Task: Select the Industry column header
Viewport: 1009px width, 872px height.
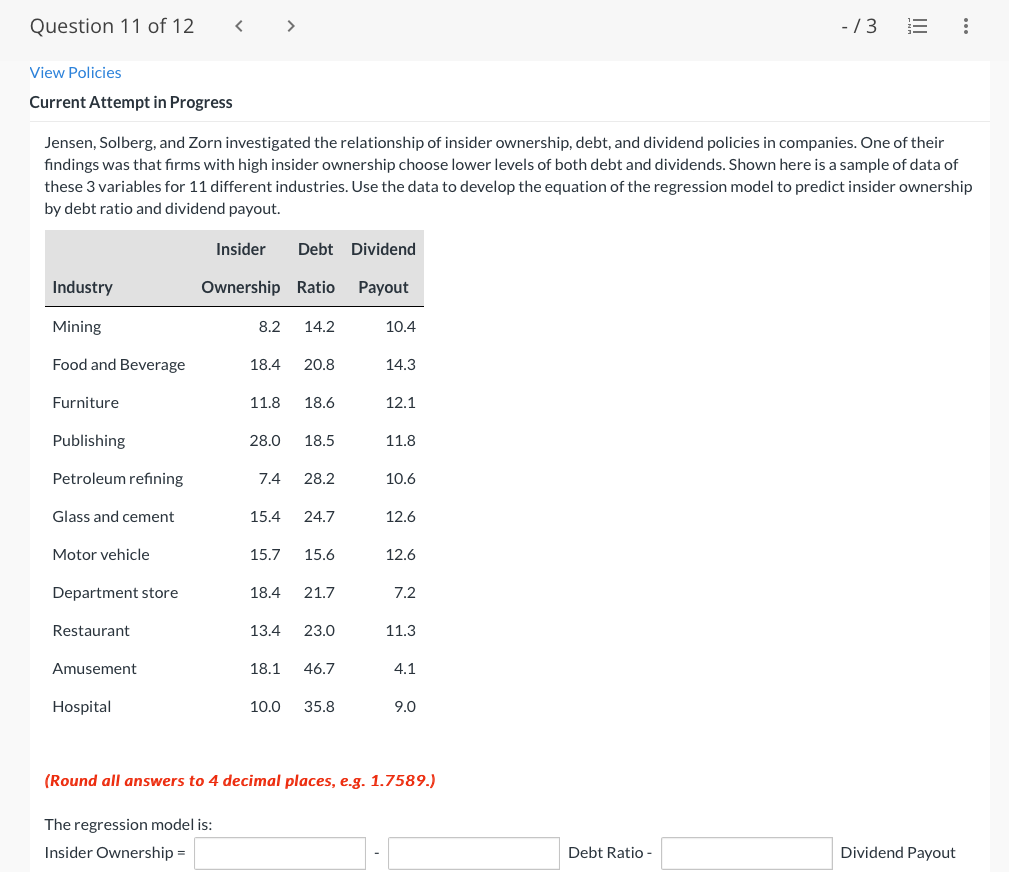Action: (x=82, y=287)
